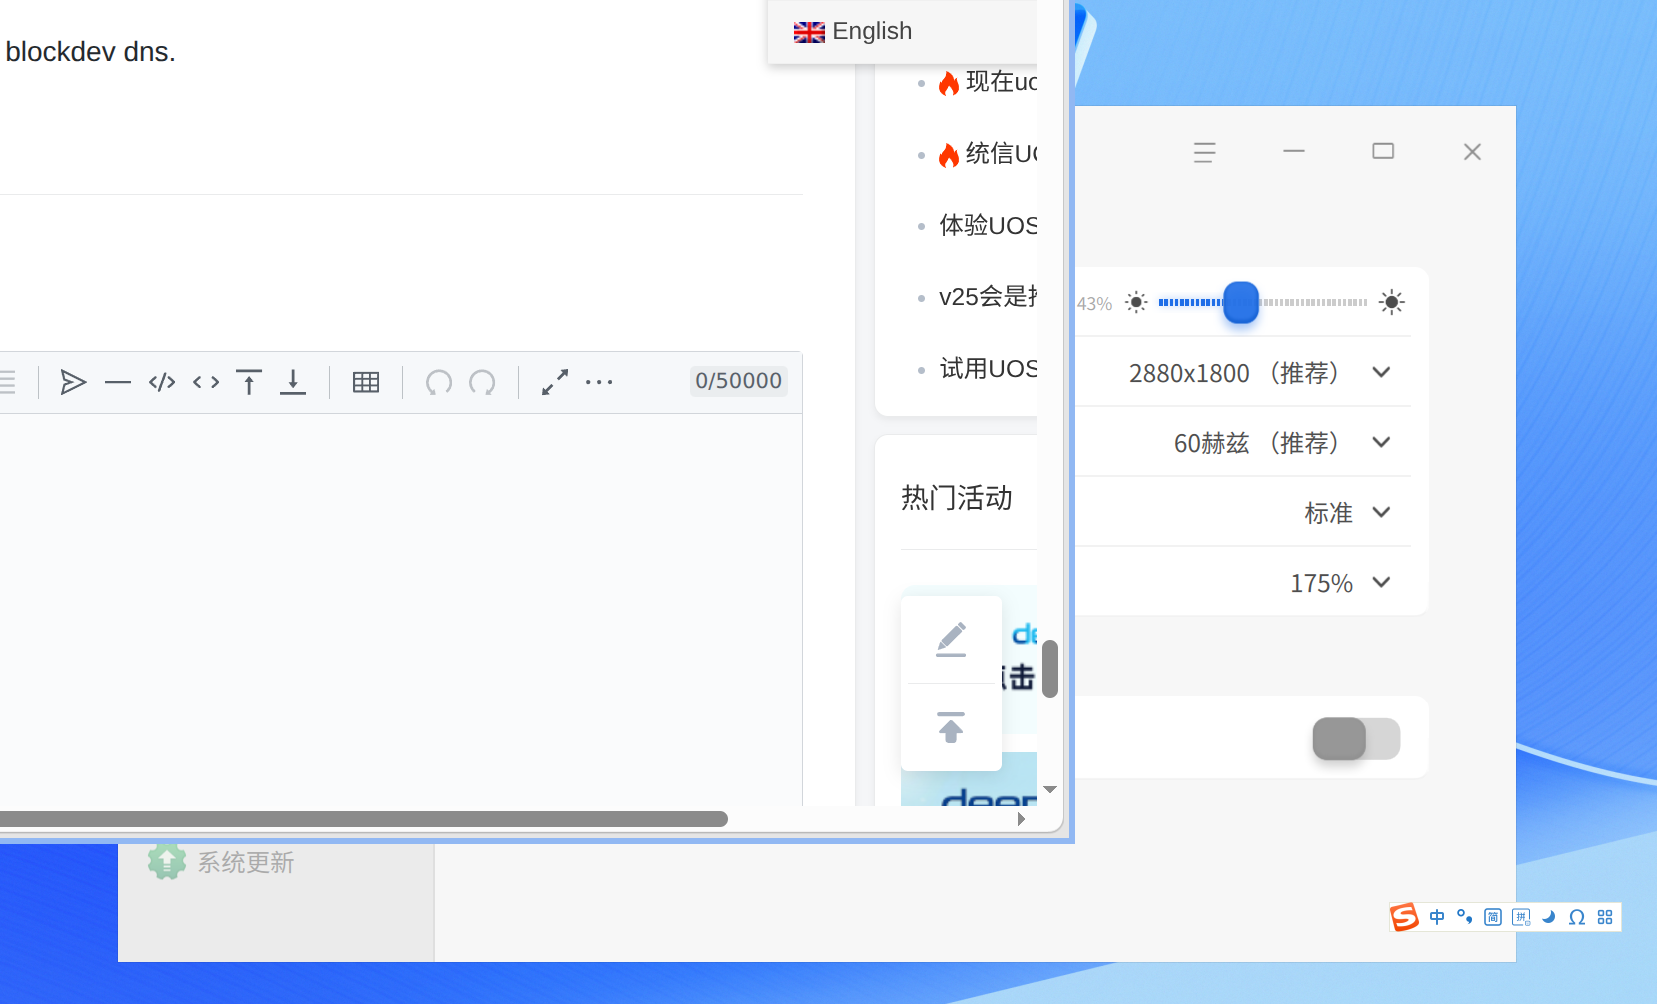Click the arrow-down-to-bar icon in editor toolbar
Image resolution: width=1657 pixels, height=1004 pixels.
tap(293, 382)
